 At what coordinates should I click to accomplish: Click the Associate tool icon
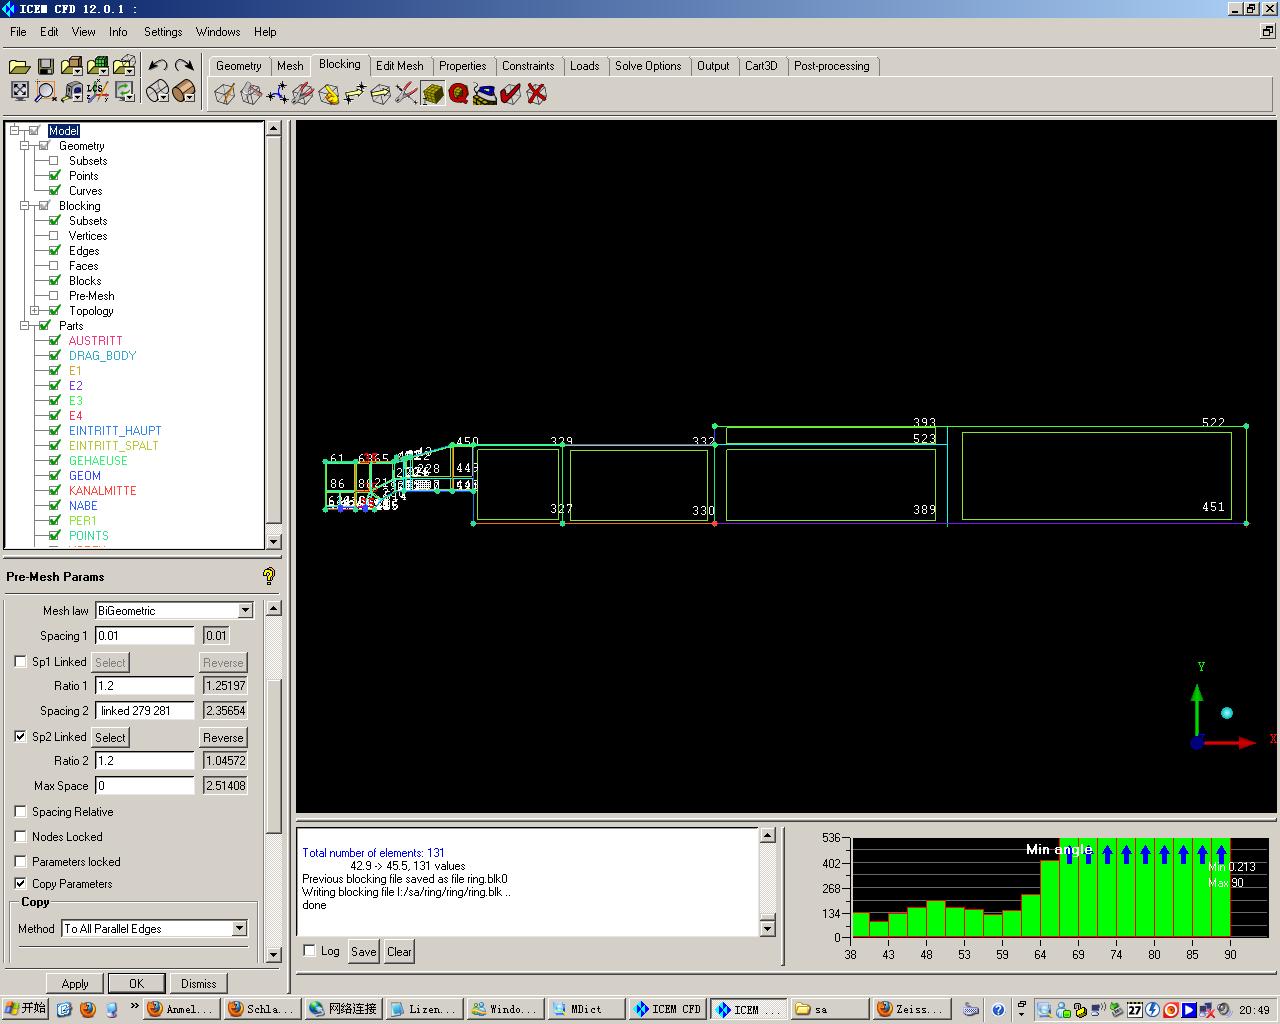(x=329, y=94)
